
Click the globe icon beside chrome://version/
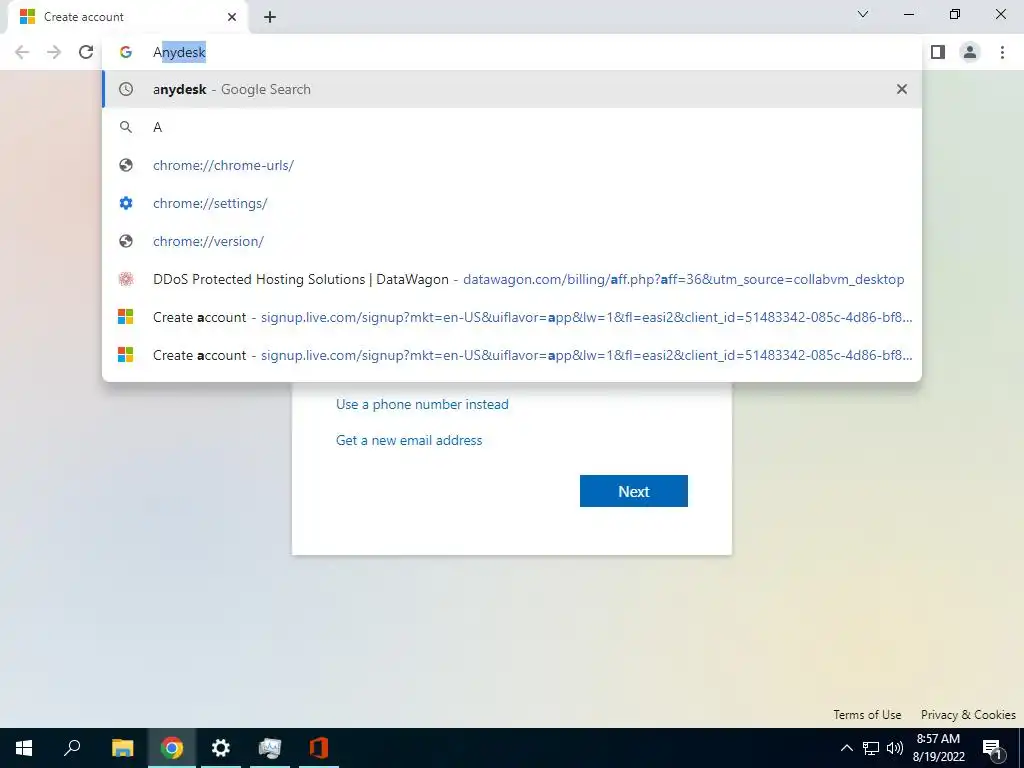click(126, 241)
